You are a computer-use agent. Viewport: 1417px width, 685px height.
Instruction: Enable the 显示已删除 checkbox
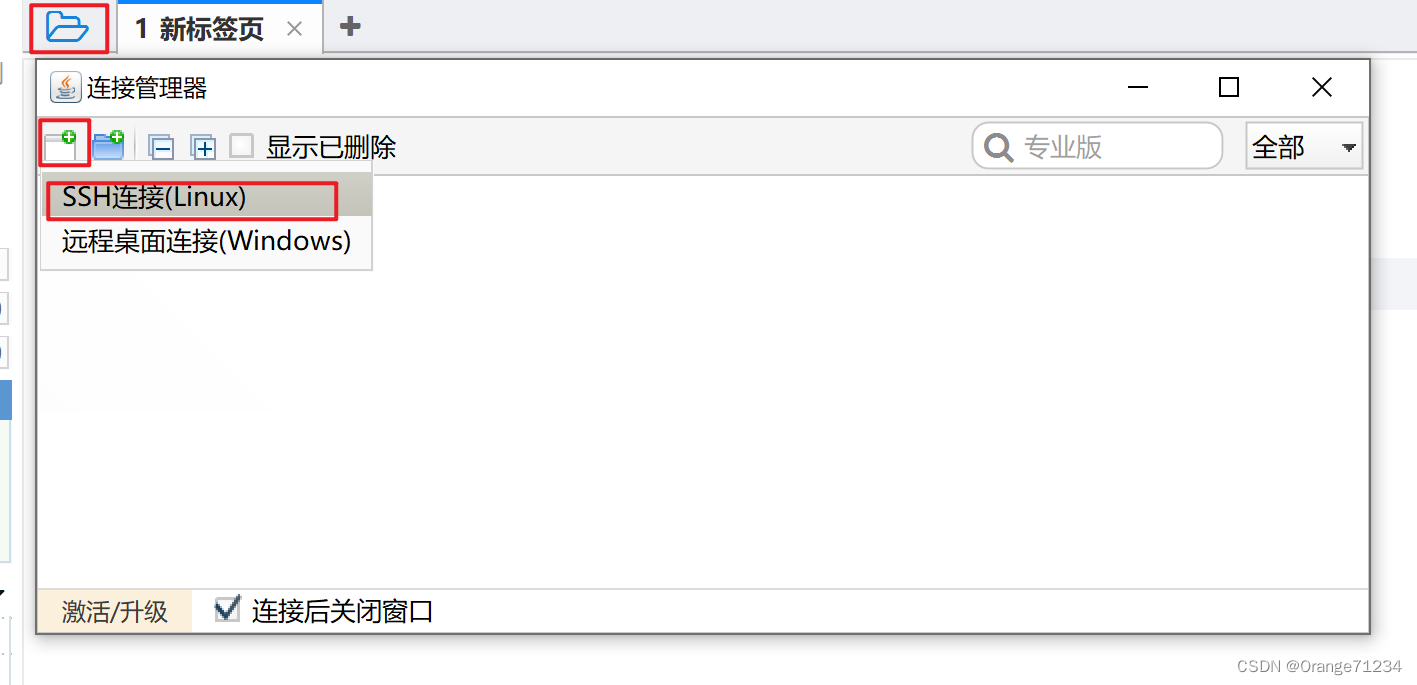click(241, 146)
